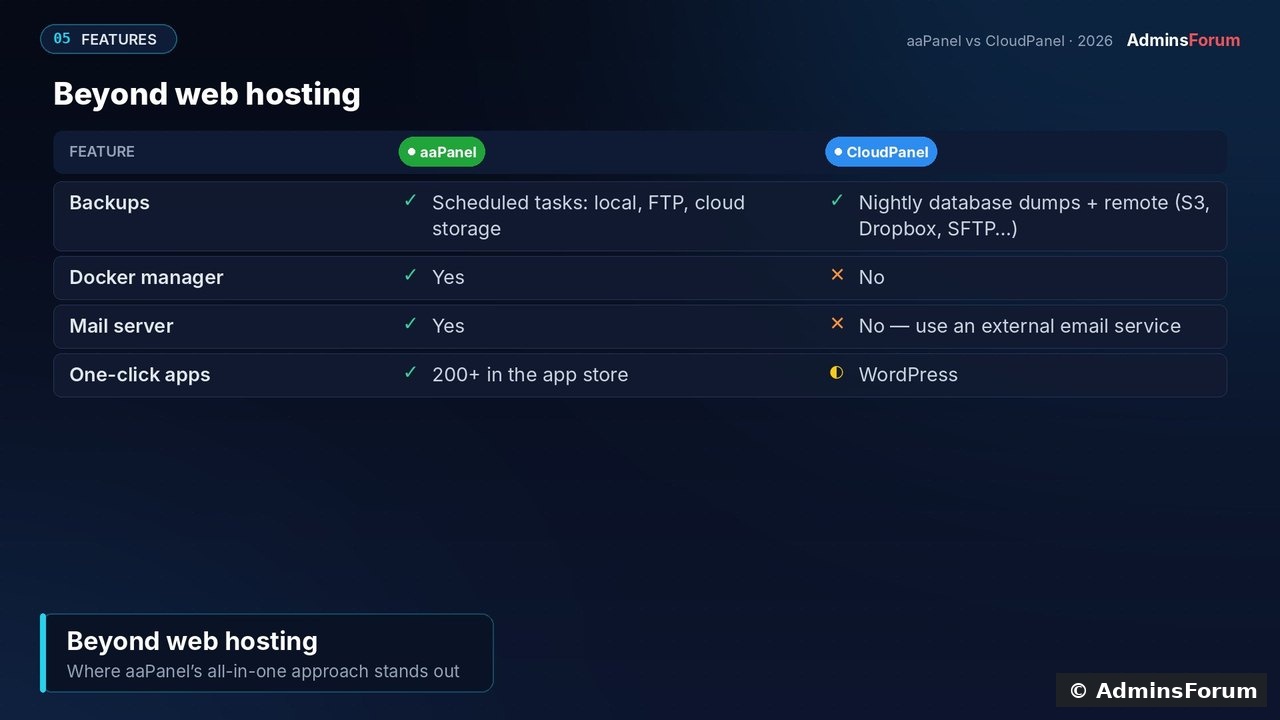Click the orange X in Mail server row
The image size is (1280, 720).
[837, 324]
